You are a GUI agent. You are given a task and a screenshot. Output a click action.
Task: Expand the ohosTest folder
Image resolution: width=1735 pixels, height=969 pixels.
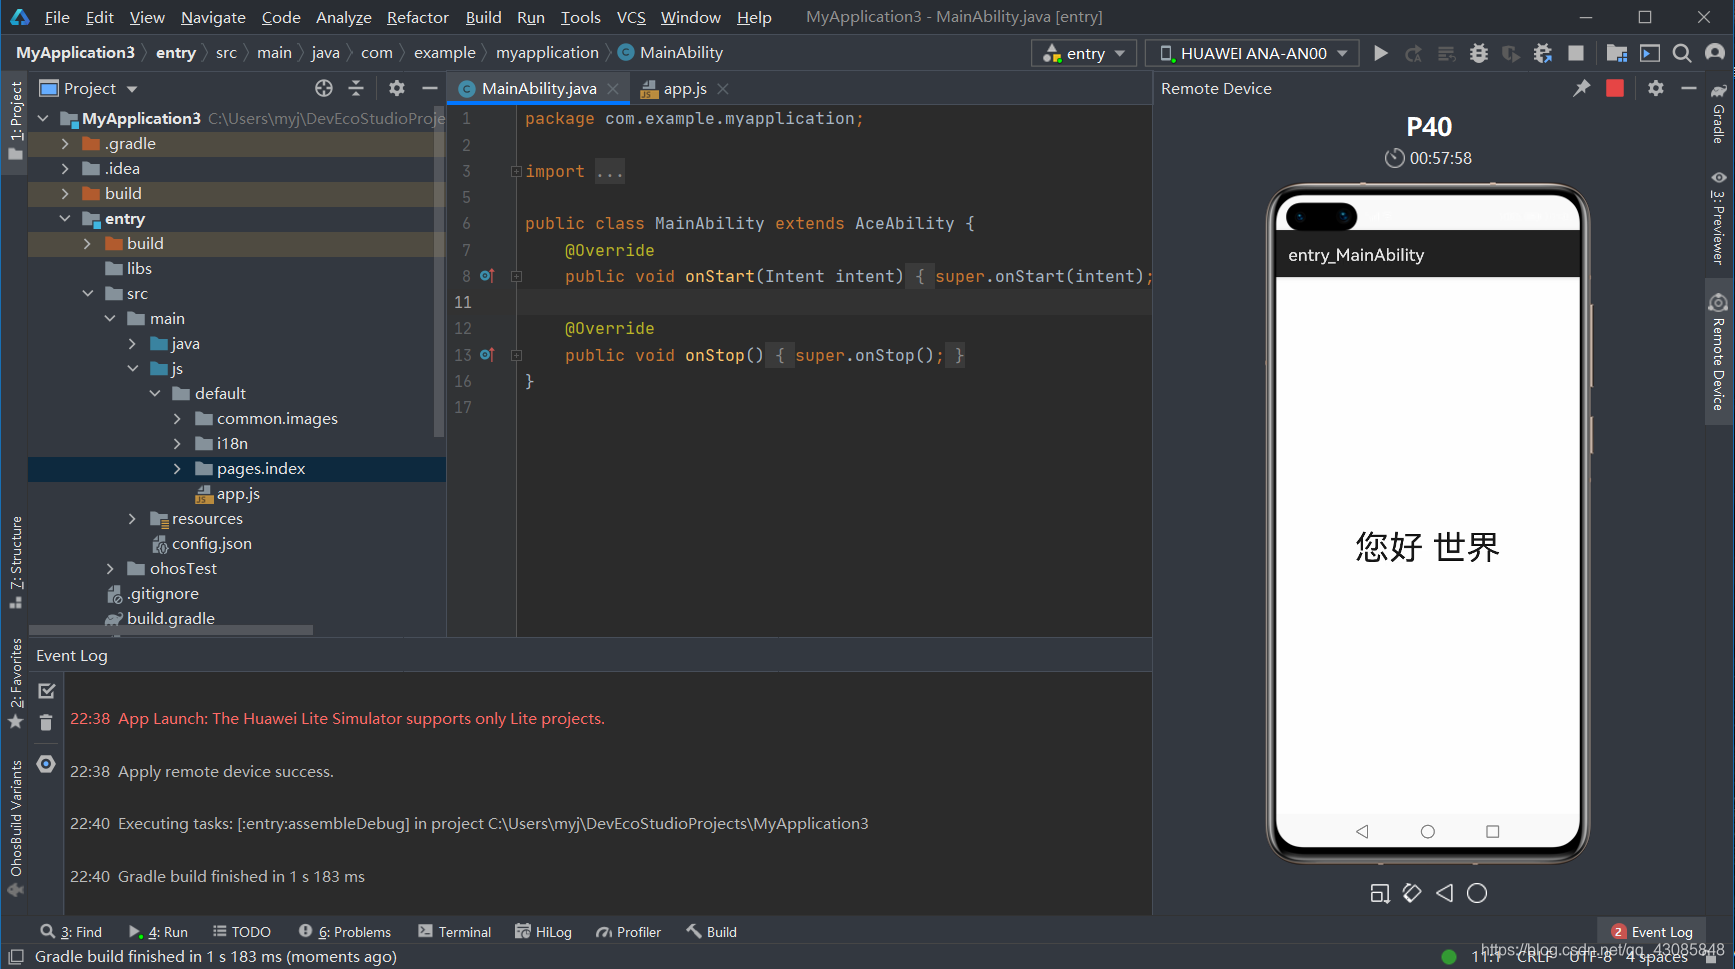coord(110,569)
